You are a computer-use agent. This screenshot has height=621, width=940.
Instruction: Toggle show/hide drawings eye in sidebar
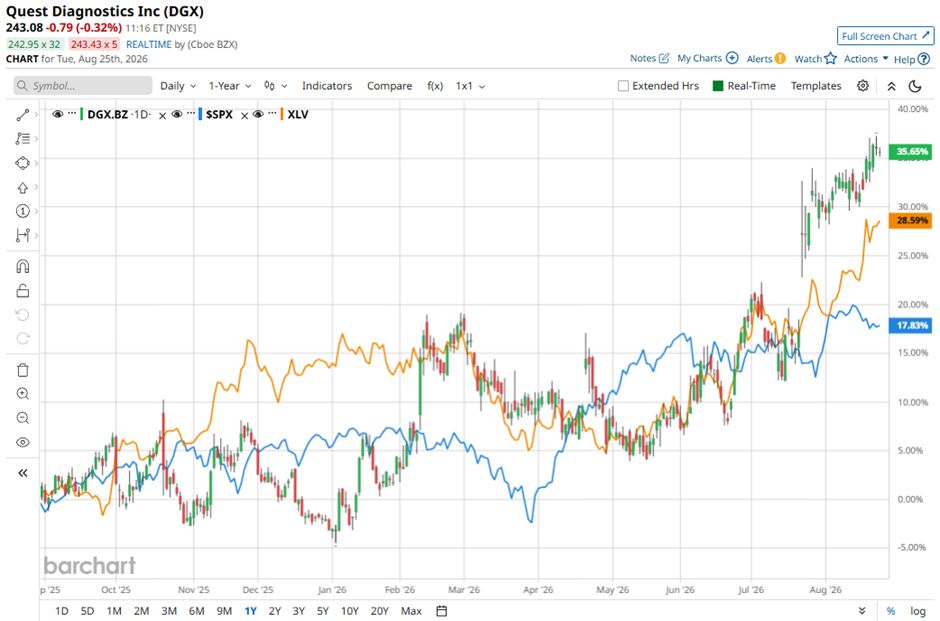(x=23, y=442)
